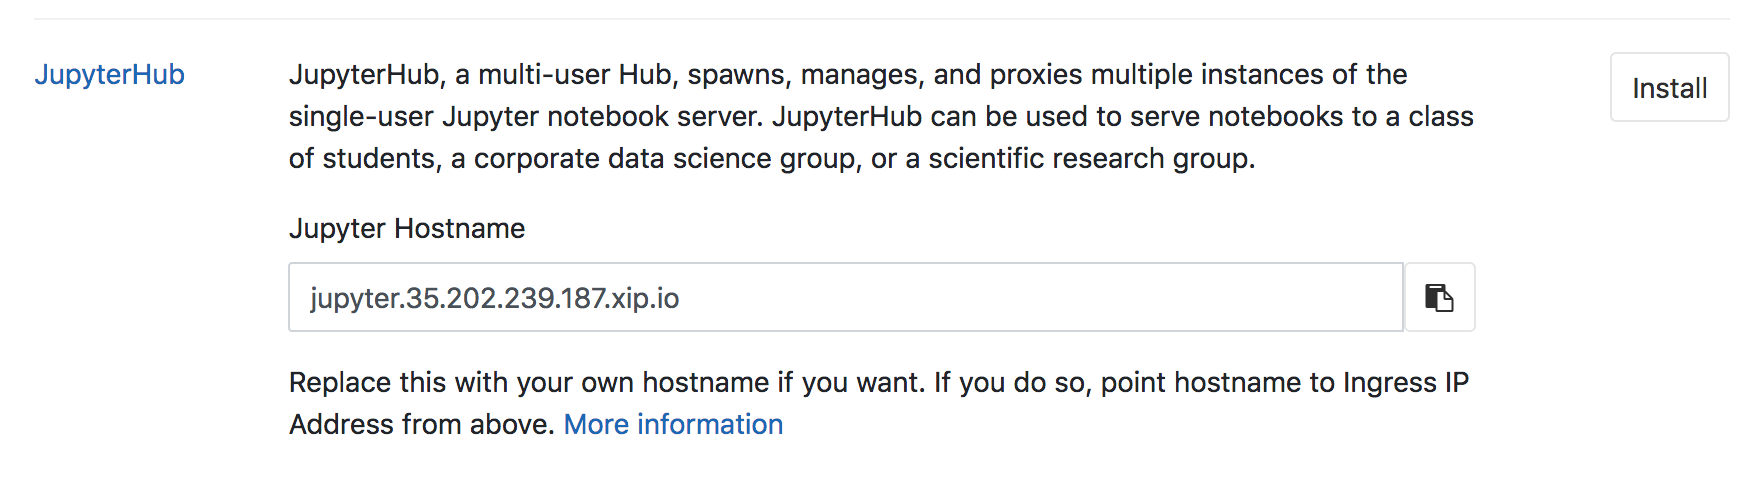Viewport: 1762px width, 480px height.
Task: Place cursor in jupyter.35.202.239.187.xip.io text box
Action: 846,297
